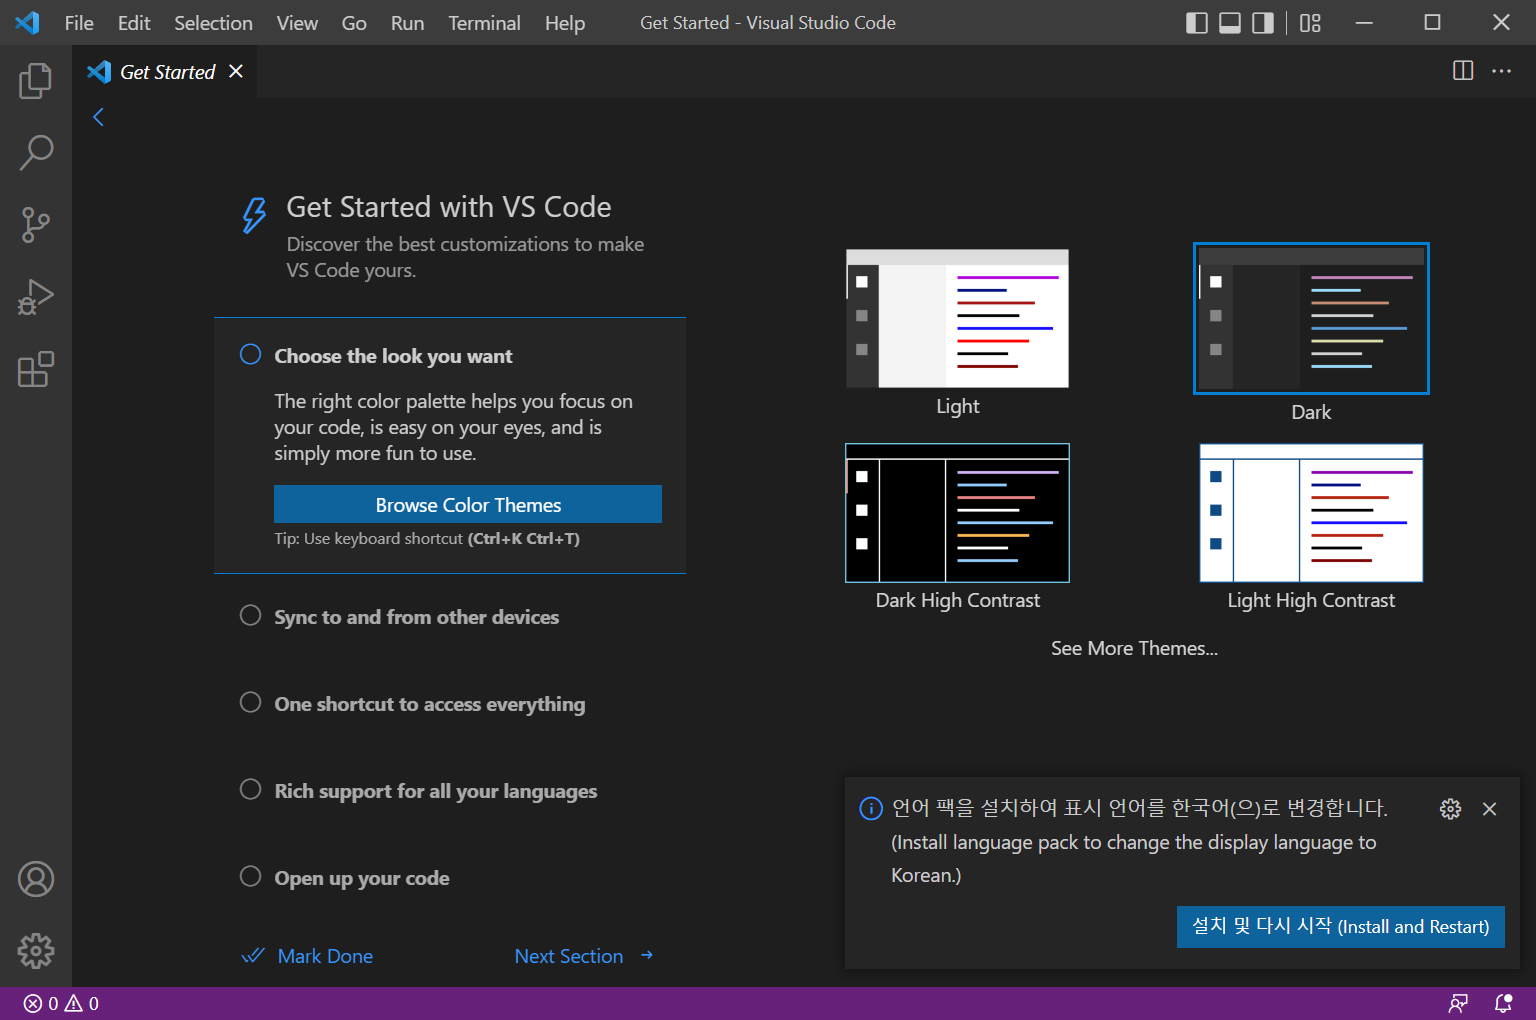Check the 'One shortcut to access everything' circle
The image size is (1536, 1020).
click(250, 702)
